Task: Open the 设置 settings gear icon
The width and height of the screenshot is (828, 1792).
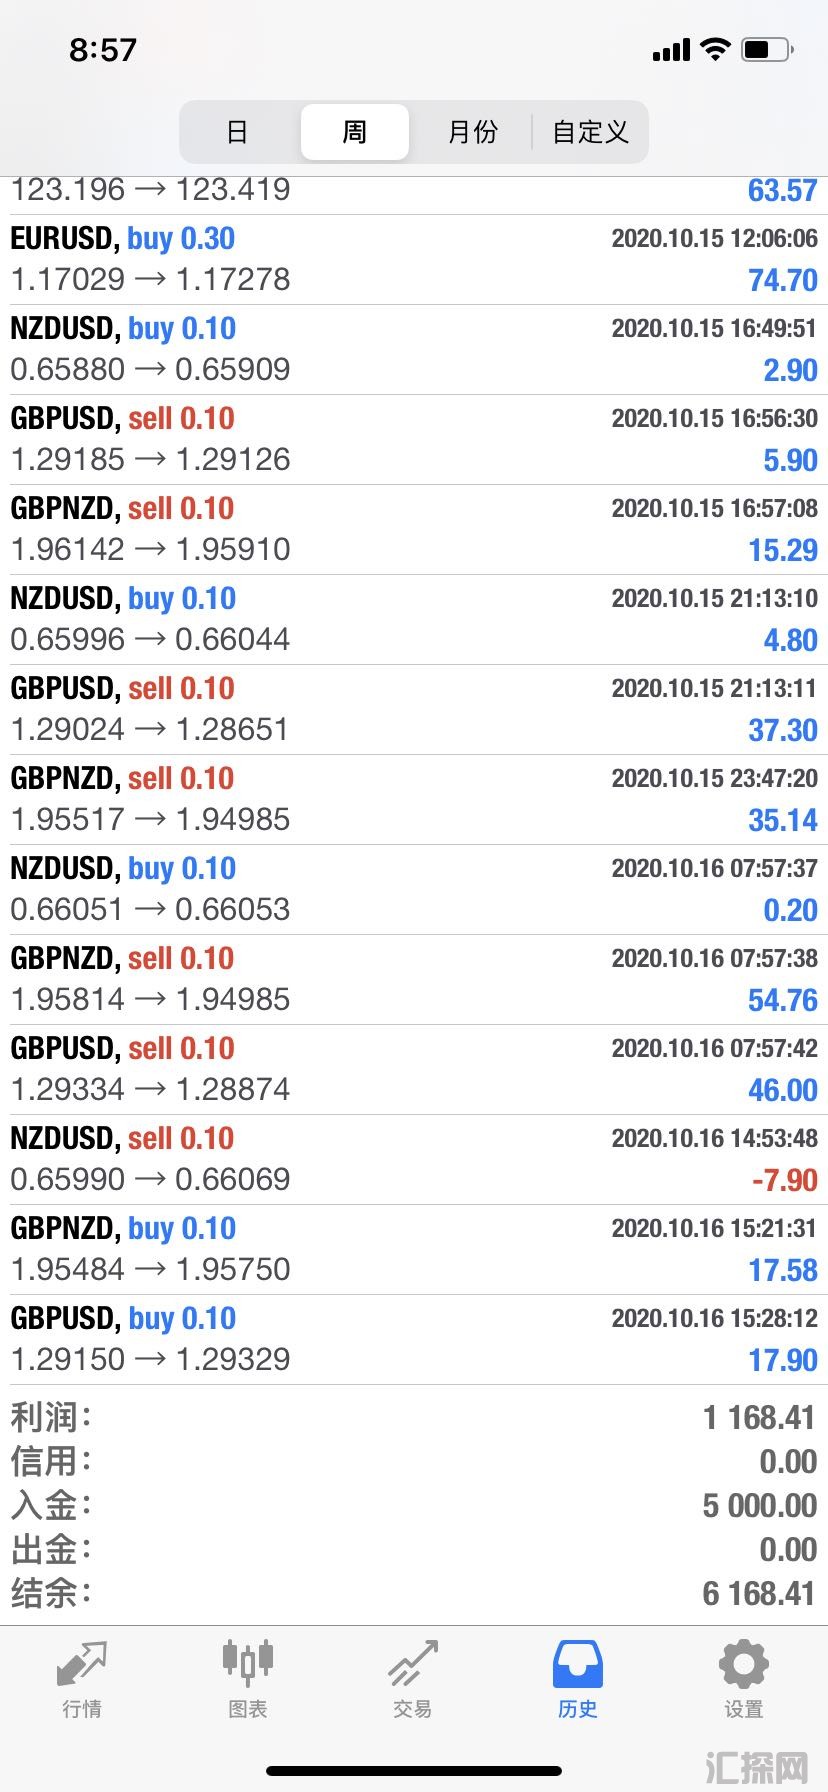Action: 744,1665
